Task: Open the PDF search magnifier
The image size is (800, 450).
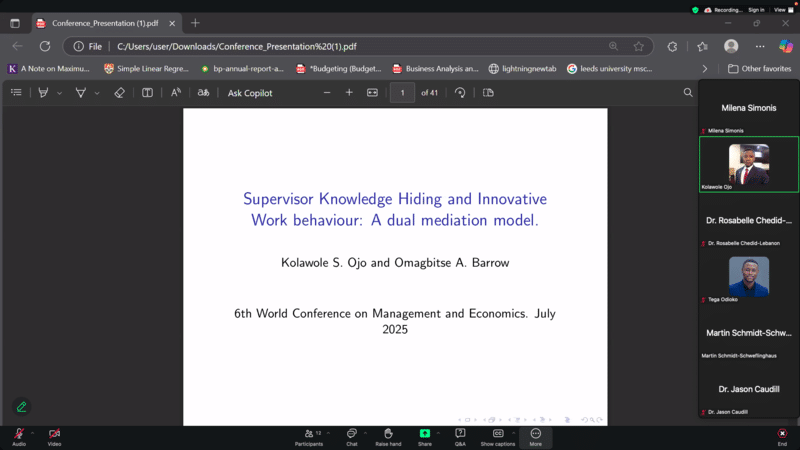Action: (688, 93)
